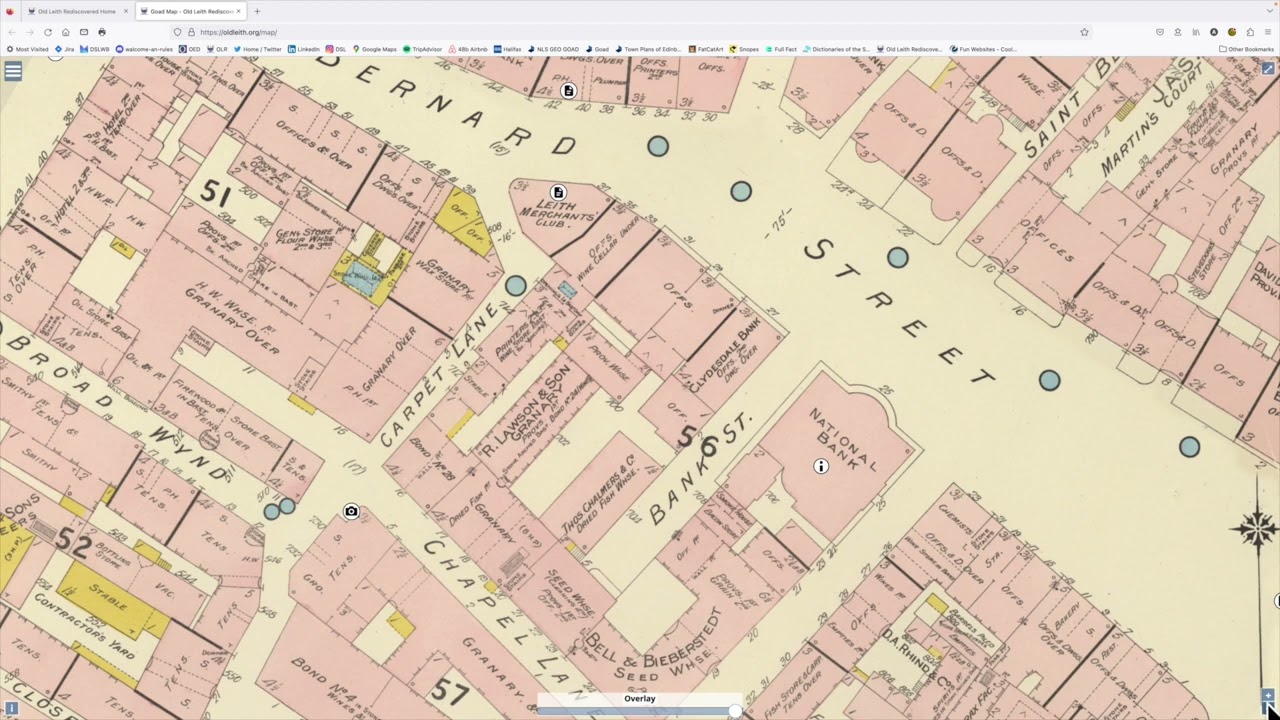Select the rightmost blue marker

[1189, 447]
